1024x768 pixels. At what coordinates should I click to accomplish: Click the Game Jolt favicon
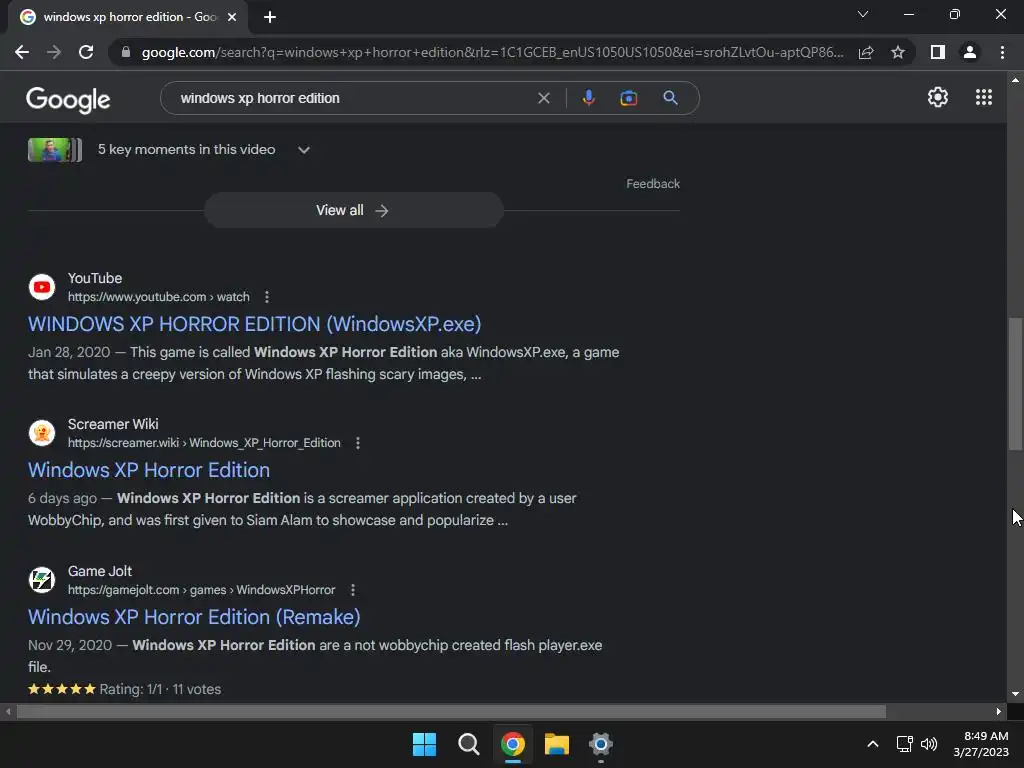pos(42,580)
